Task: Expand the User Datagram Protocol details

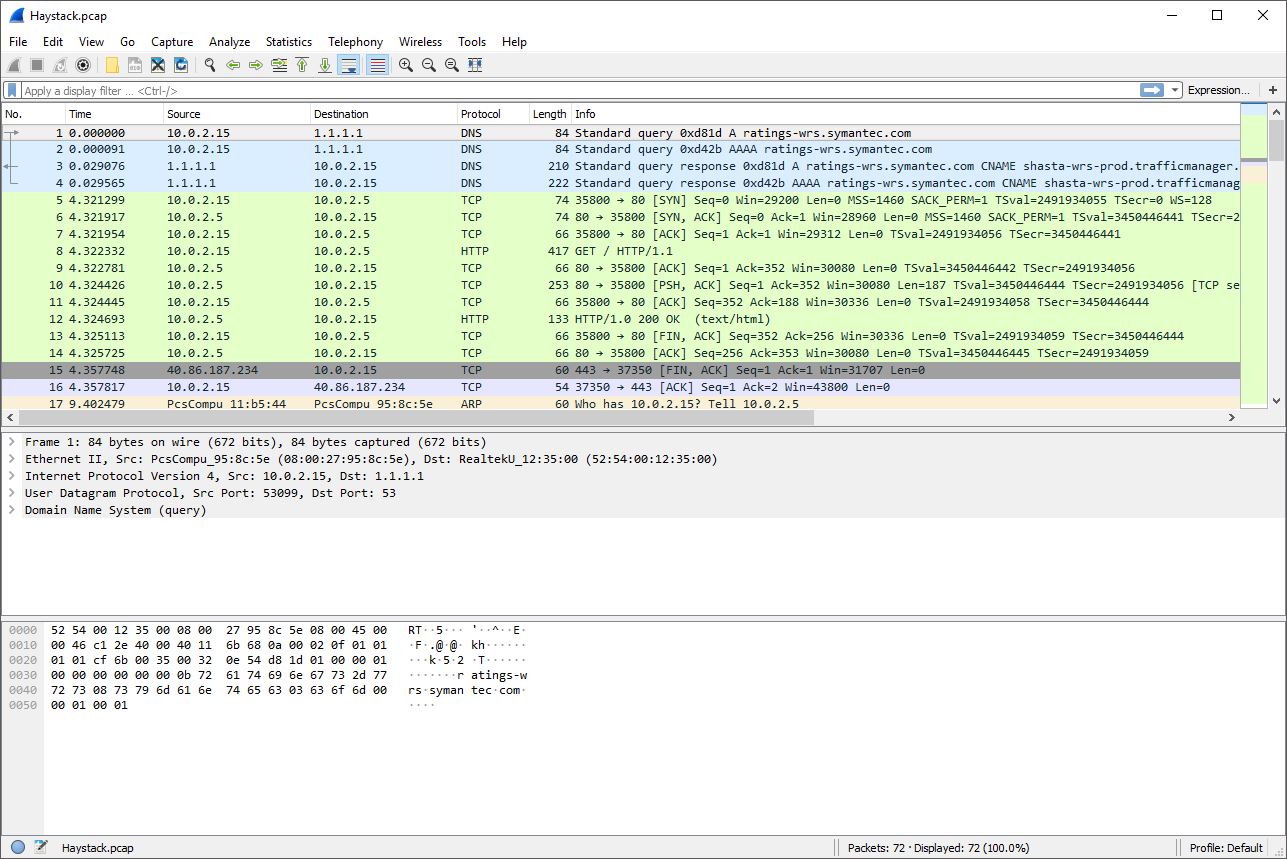Action: (x=12, y=493)
